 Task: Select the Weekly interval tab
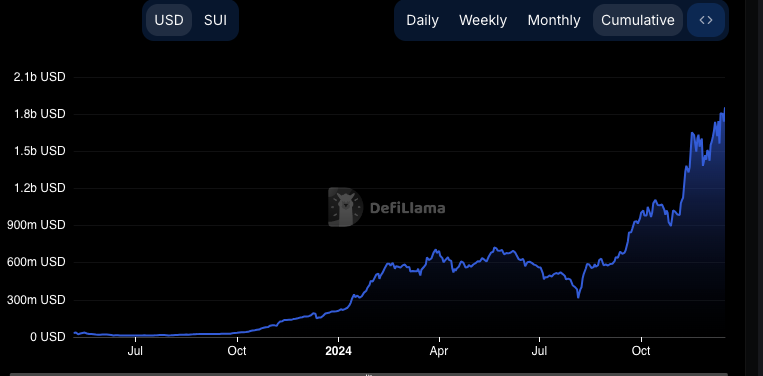click(x=483, y=20)
